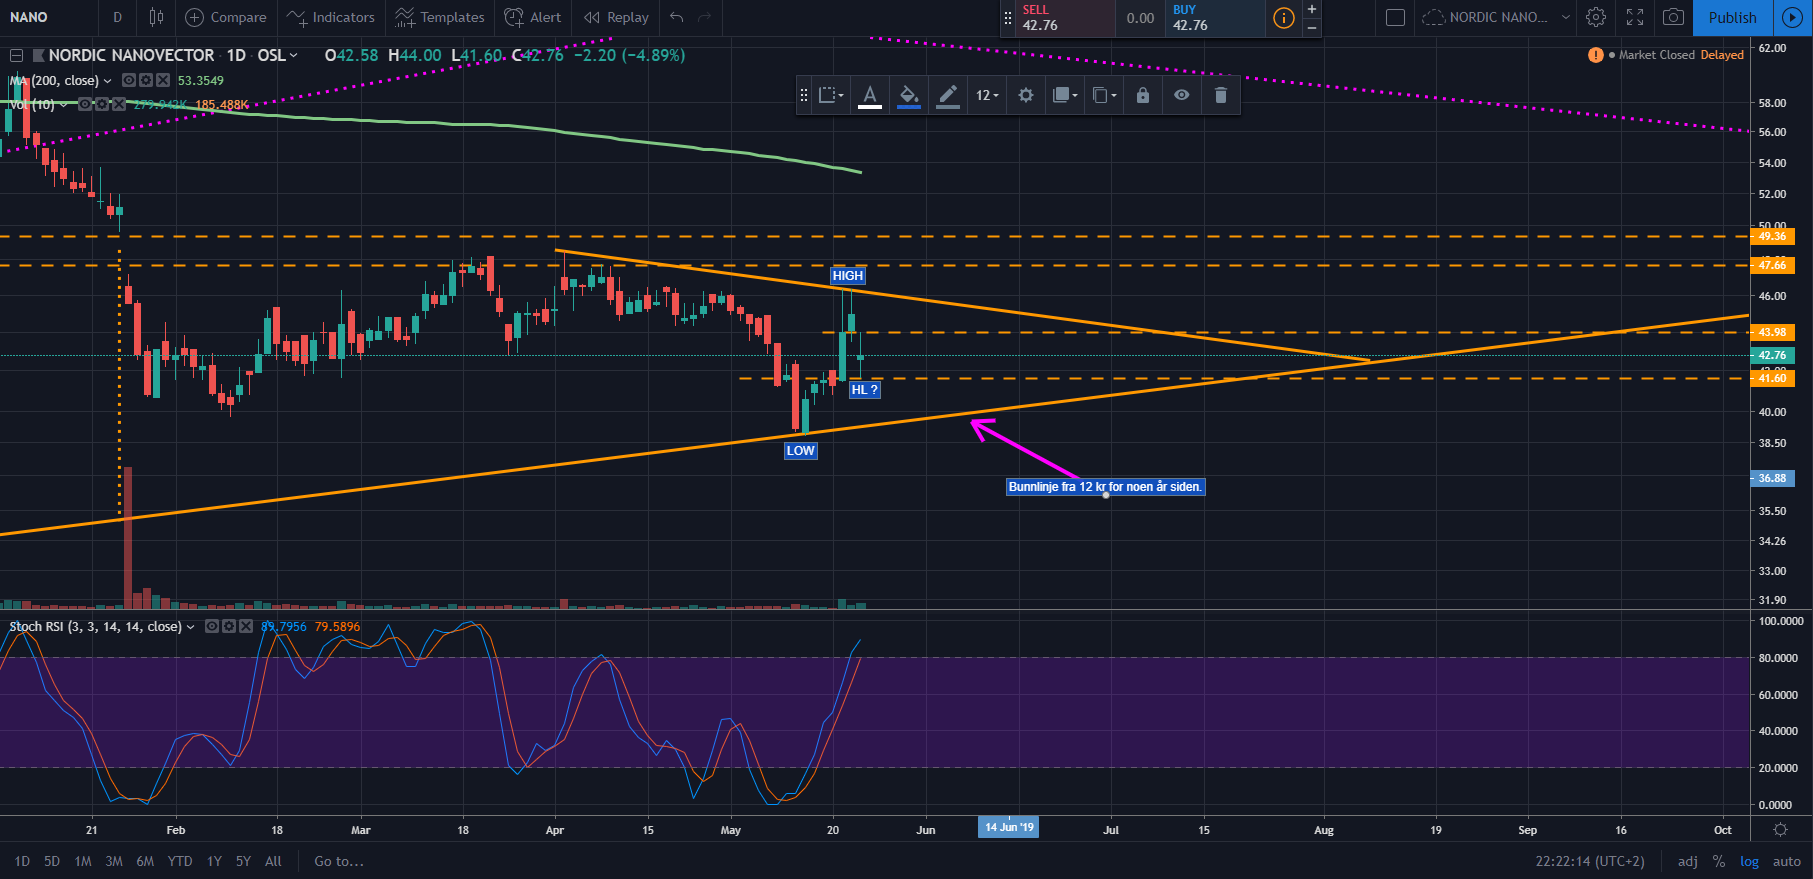The width and height of the screenshot is (1813, 879).
Task: Decrease order quantity with minus
Action: click(1312, 28)
